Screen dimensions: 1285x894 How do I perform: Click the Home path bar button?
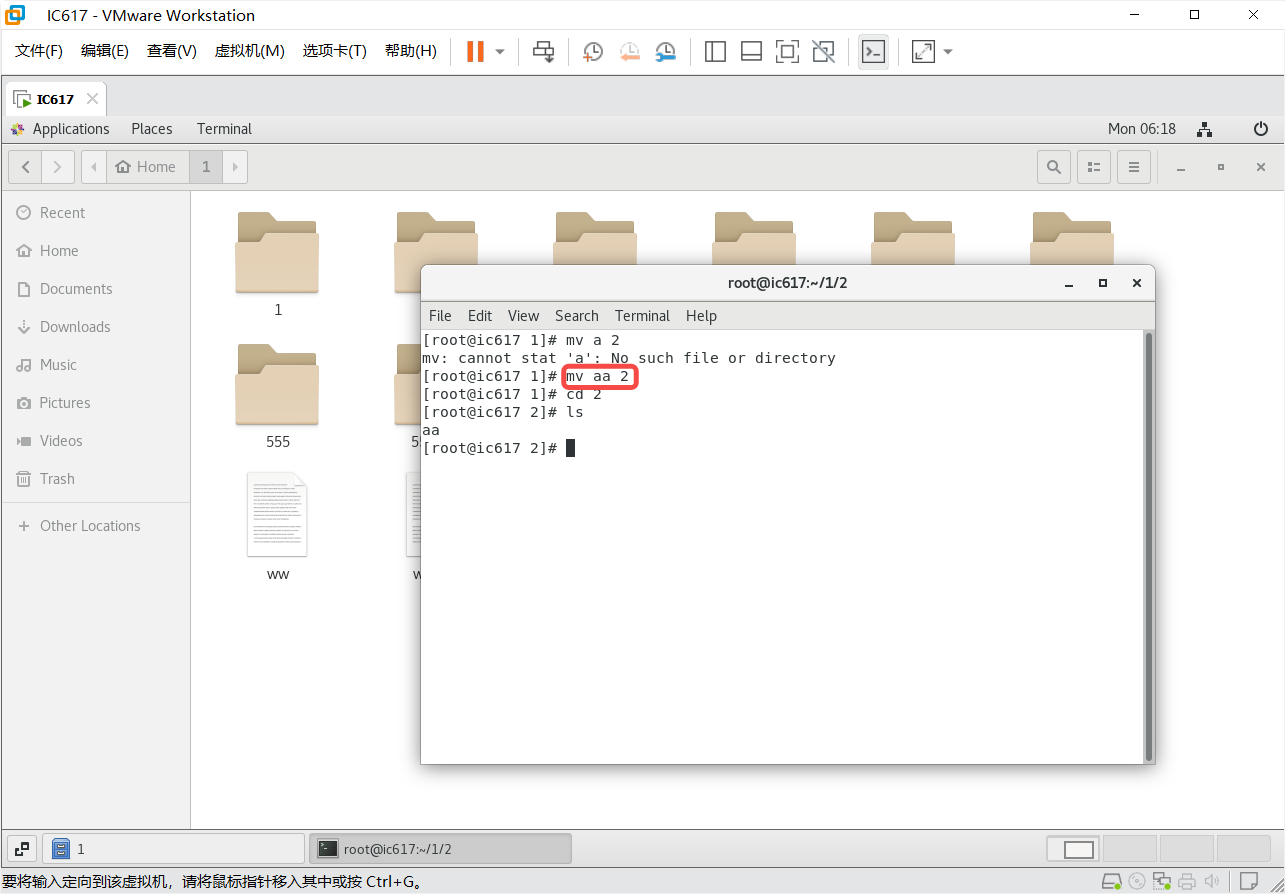tap(146, 167)
